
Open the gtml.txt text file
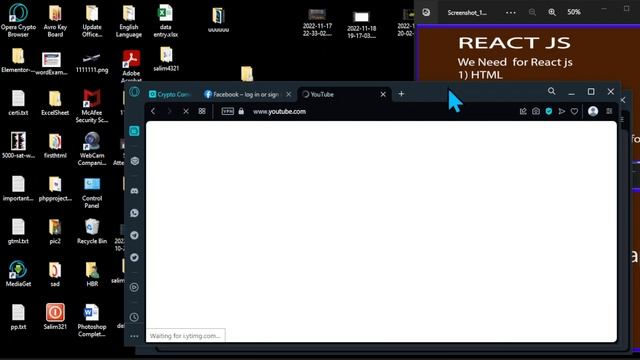coord(18,231)
